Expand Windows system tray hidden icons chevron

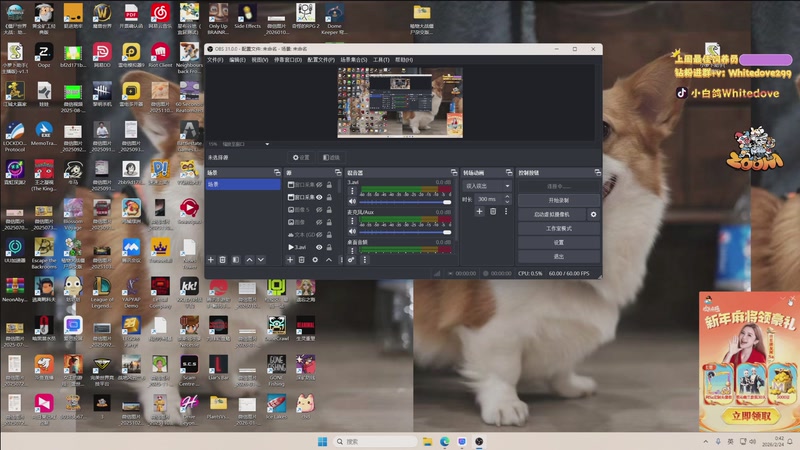(706, 441)
